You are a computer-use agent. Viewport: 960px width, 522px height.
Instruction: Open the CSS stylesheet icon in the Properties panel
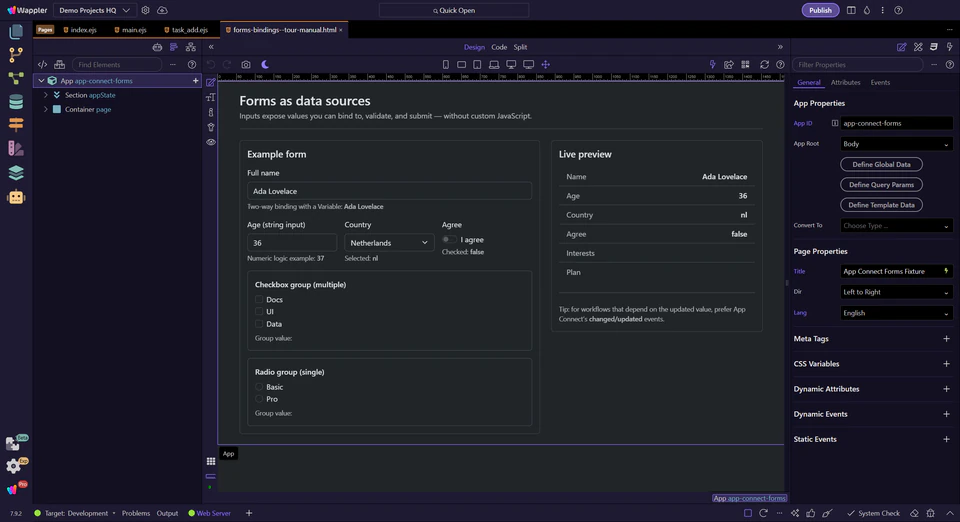pyautogui.click(x=934, y=47)
